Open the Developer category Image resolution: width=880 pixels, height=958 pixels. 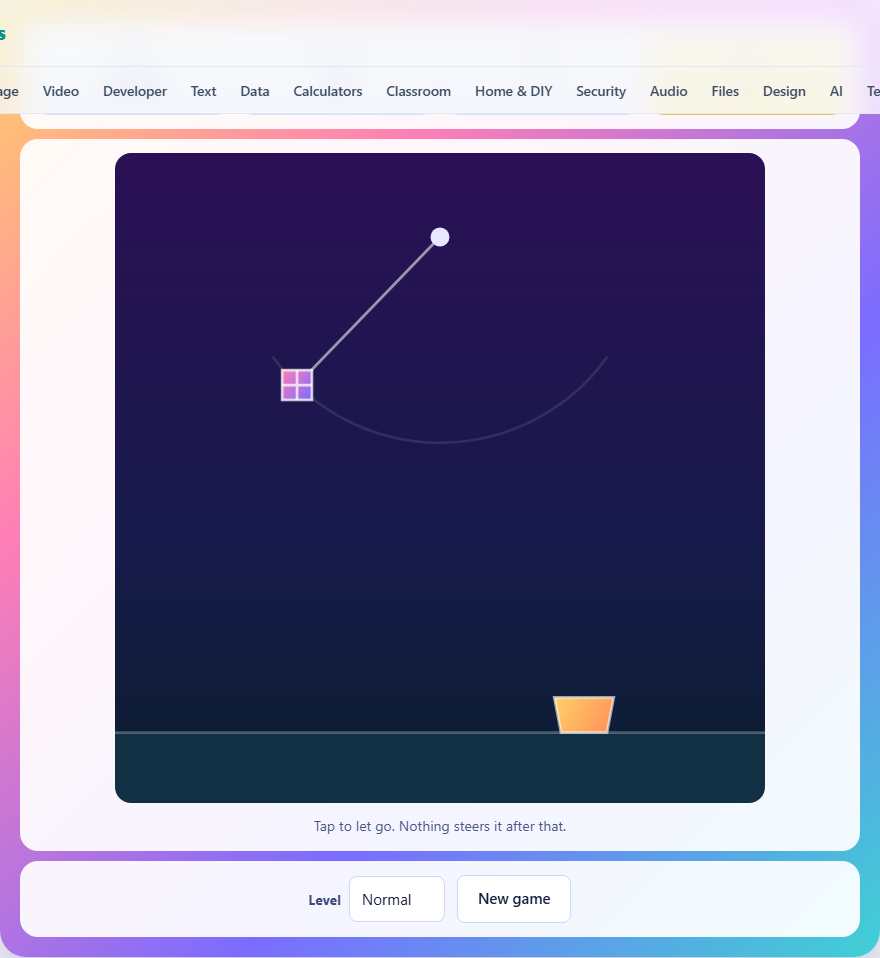point(134,91)
